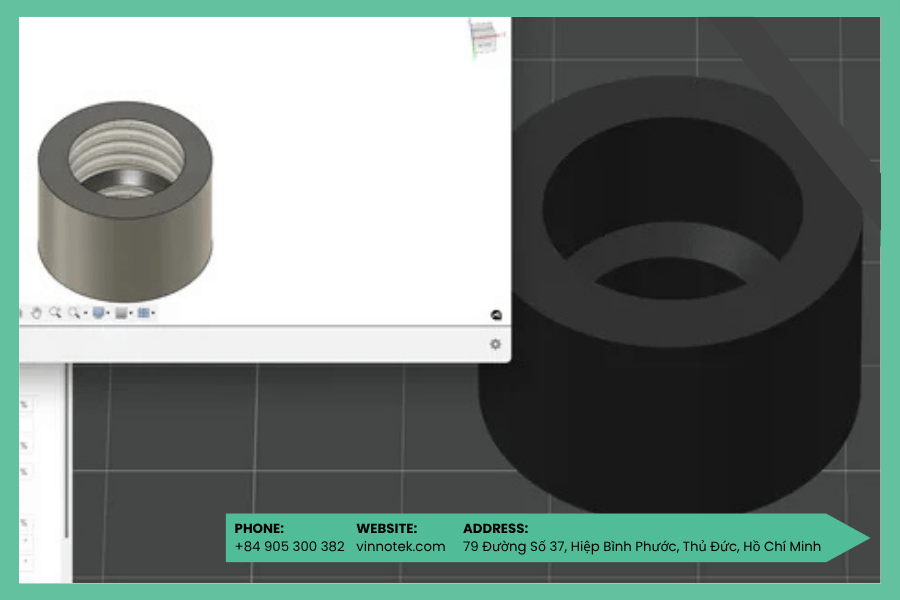Click the Viewports layout icon
This screenshot has width=900, height=600.
143,312
